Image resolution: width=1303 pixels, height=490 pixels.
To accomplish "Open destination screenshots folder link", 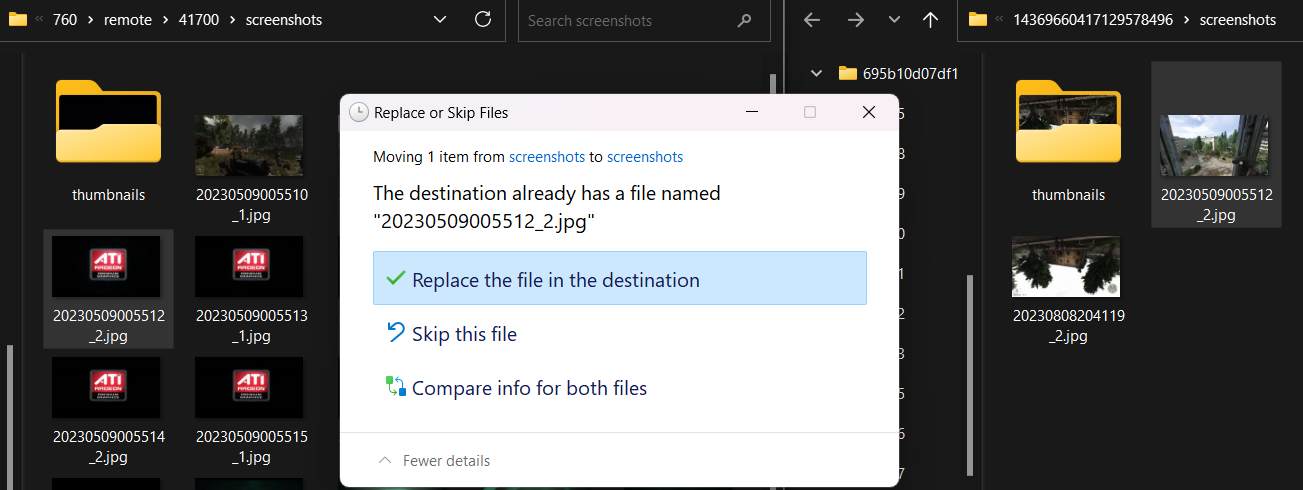I will coord(644,157).
